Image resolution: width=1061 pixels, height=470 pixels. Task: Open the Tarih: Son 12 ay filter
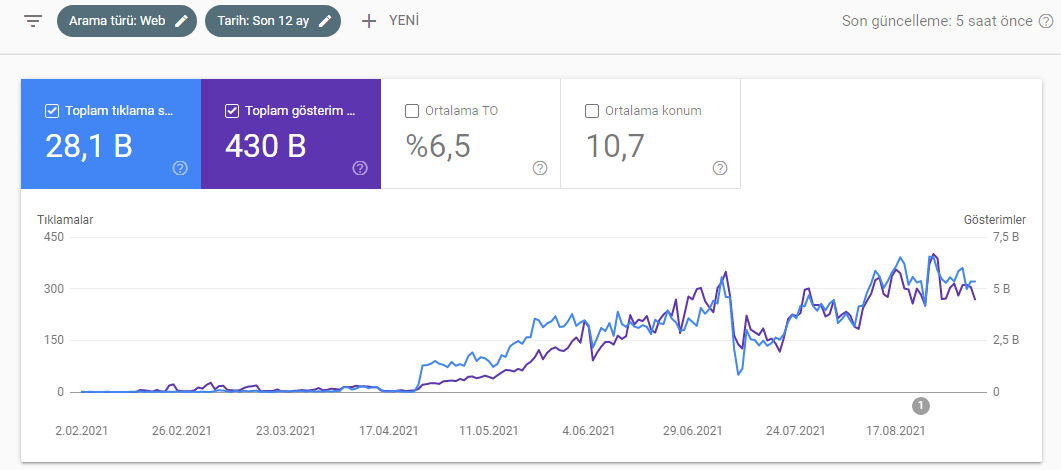263,21
